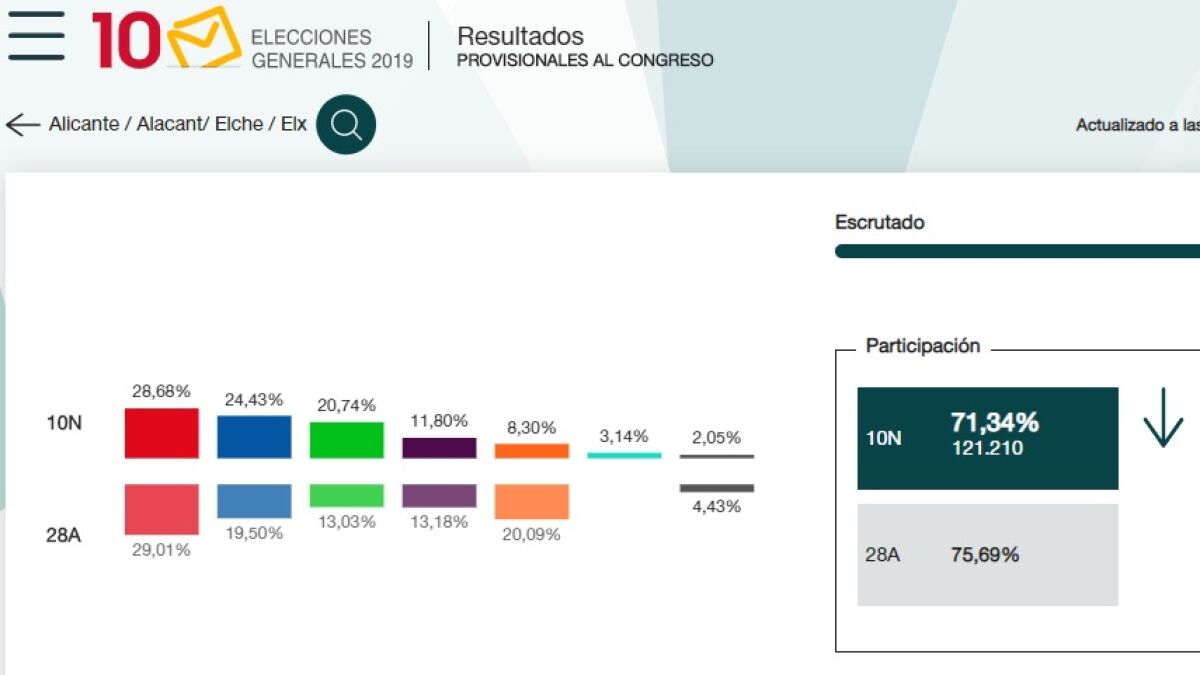This screenshot has width=1200, height=675.
Task: Select the cyan 3,14% bar
Action: (624, 456)
